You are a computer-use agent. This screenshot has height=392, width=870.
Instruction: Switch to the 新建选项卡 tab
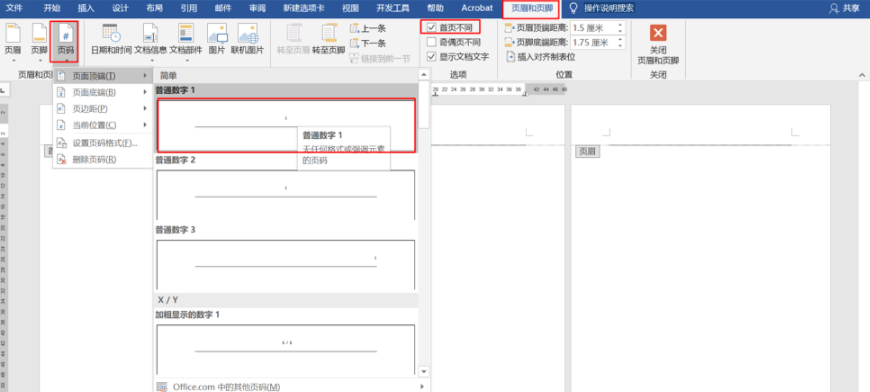coord(304,8)
